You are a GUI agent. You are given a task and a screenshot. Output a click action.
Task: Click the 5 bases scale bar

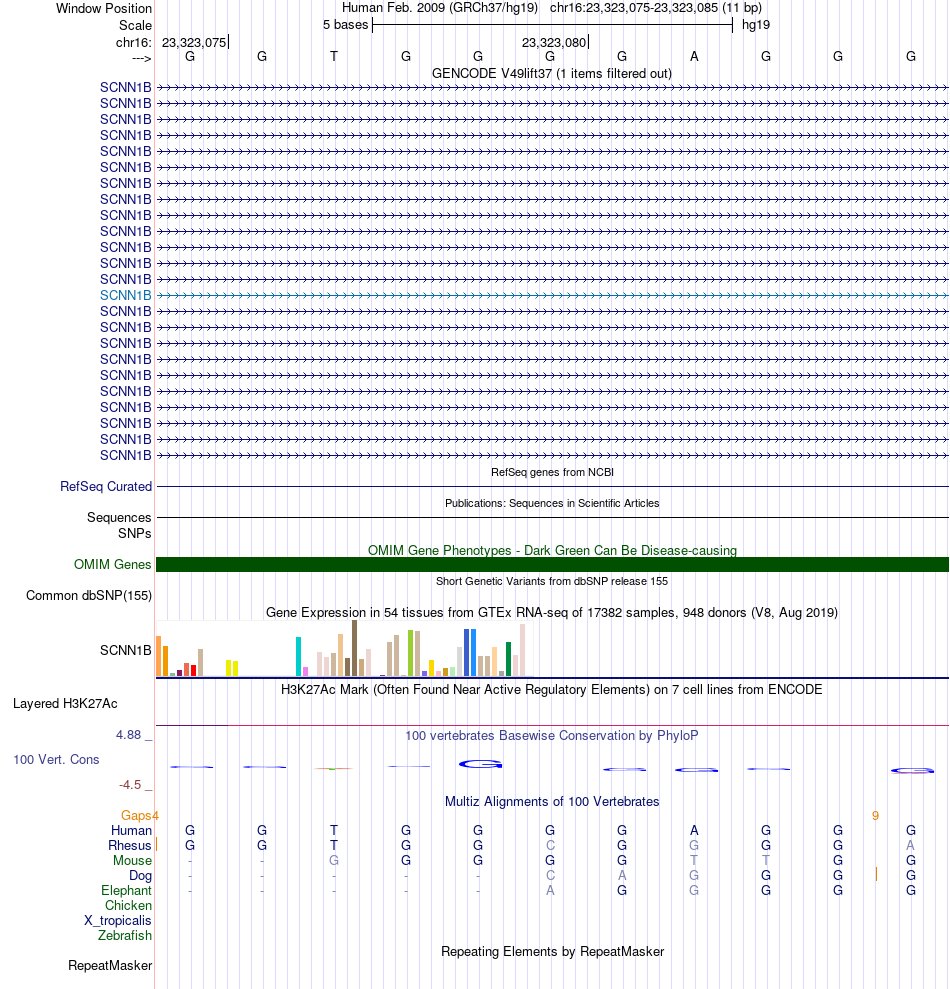point(552,25)
